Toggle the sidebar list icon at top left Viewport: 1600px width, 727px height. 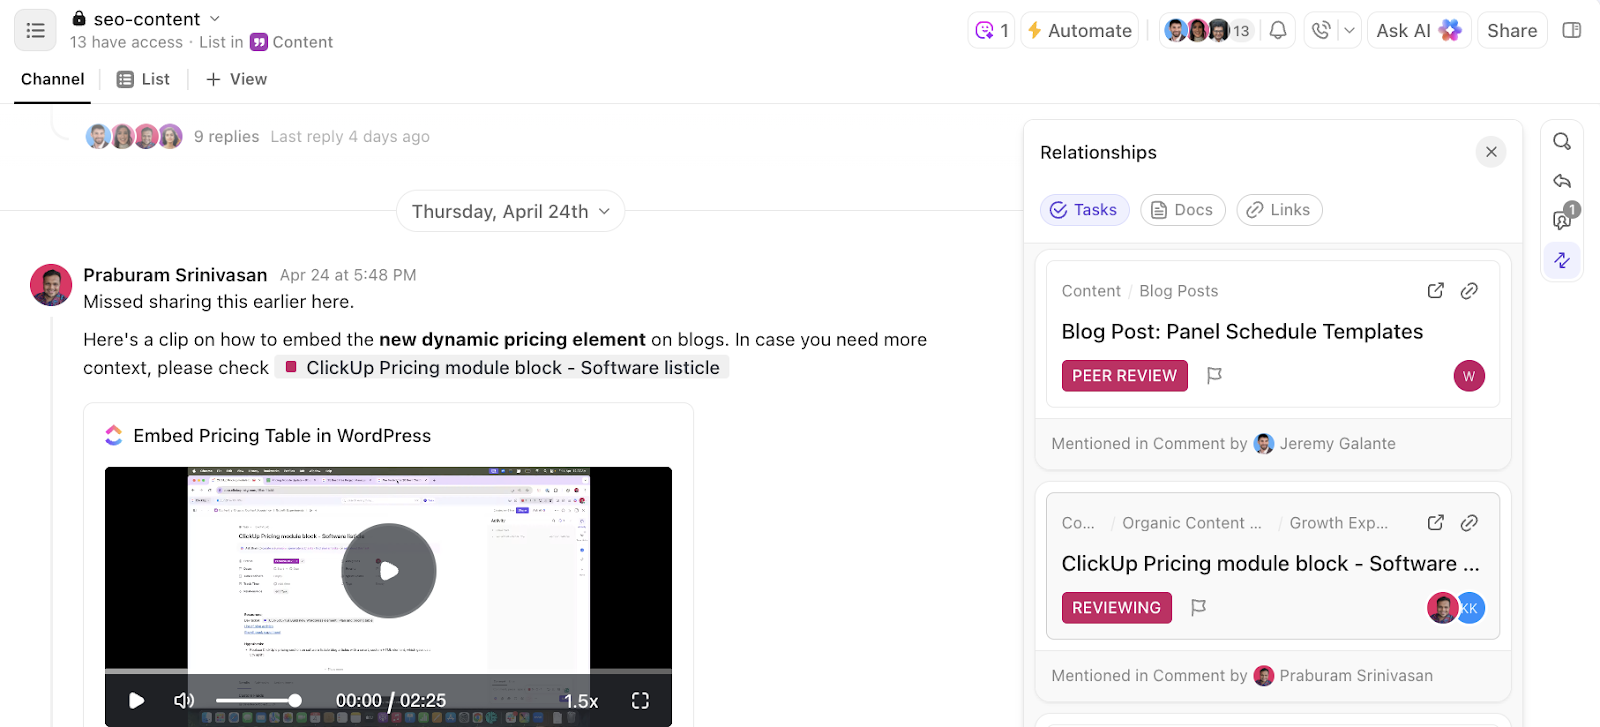click(35, 31)
